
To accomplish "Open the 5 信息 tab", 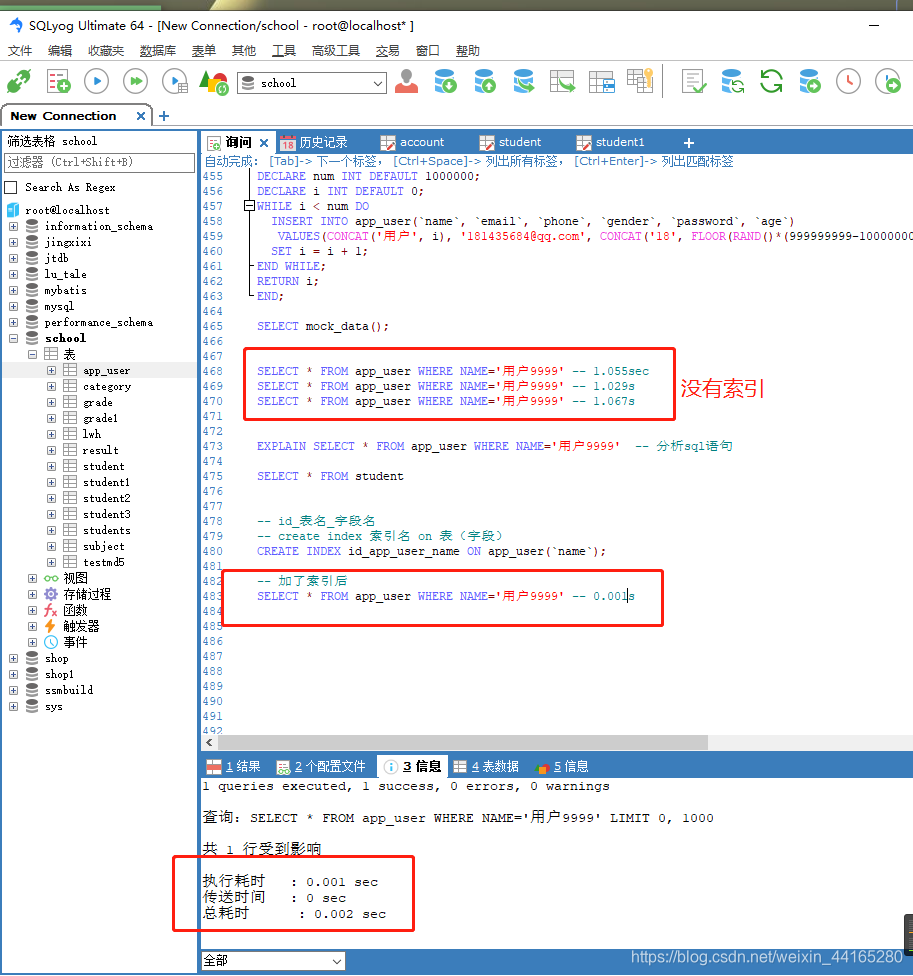I will 562,766.
